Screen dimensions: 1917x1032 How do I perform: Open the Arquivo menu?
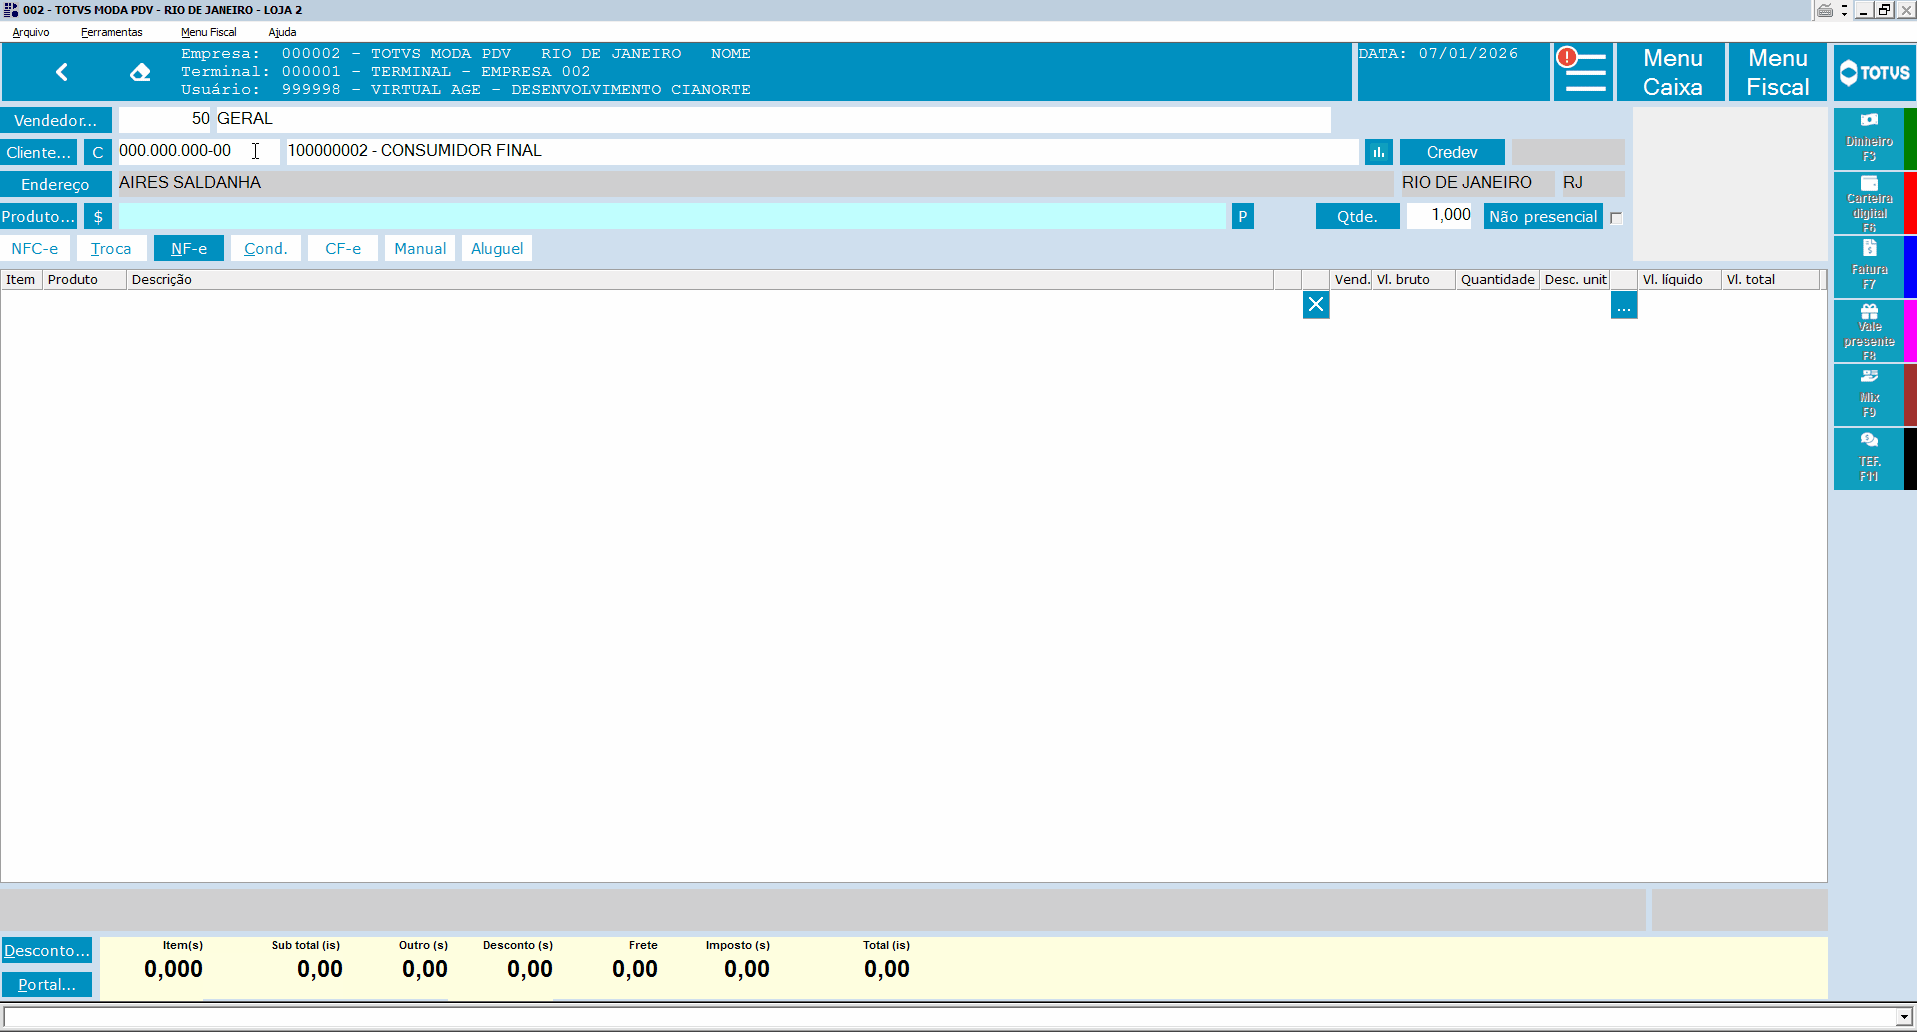click(x=31, y=32)
